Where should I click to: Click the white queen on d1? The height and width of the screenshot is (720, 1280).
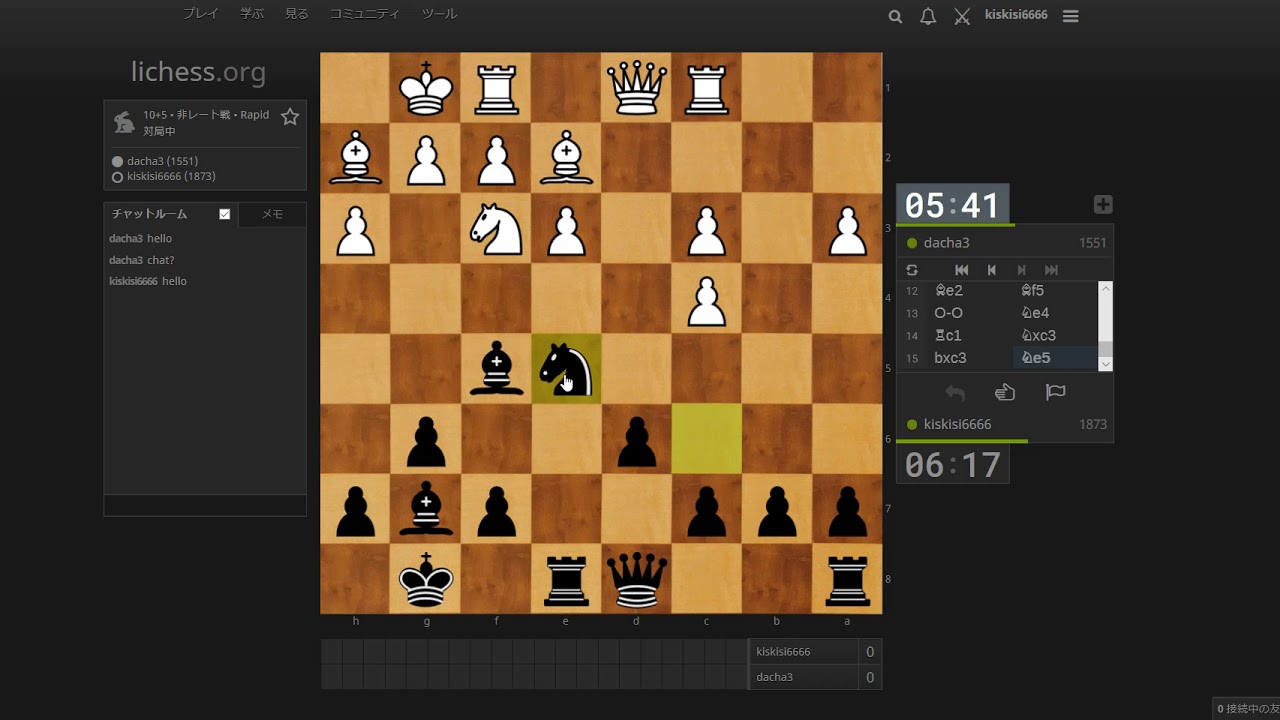pyautogui.click(x=636, y=87)
